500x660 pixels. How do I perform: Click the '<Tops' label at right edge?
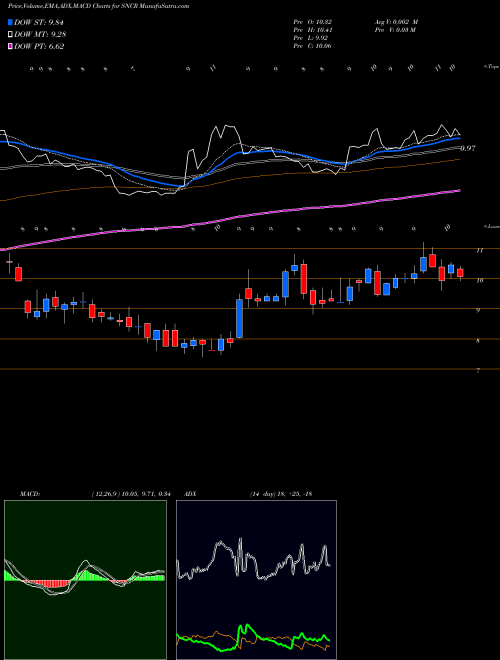pos(491,67)
